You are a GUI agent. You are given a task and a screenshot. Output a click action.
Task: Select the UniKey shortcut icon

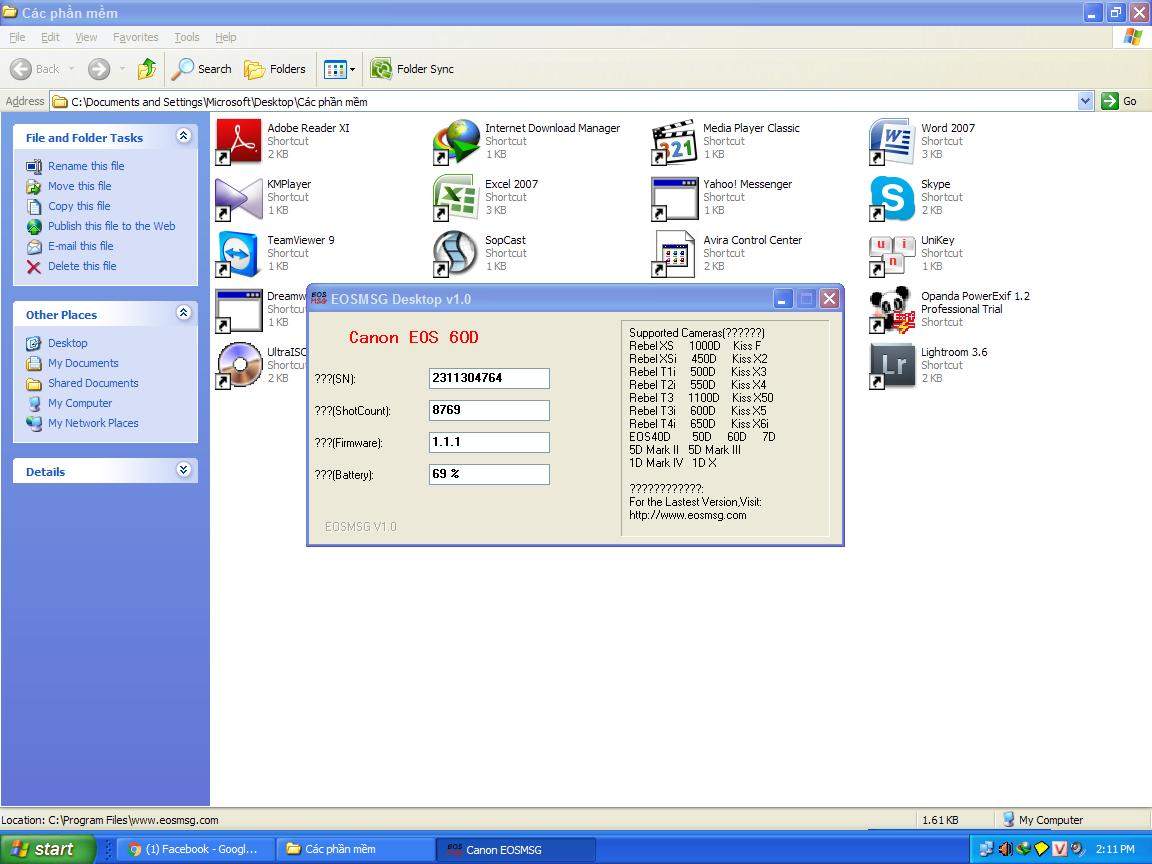pos(892,254)
